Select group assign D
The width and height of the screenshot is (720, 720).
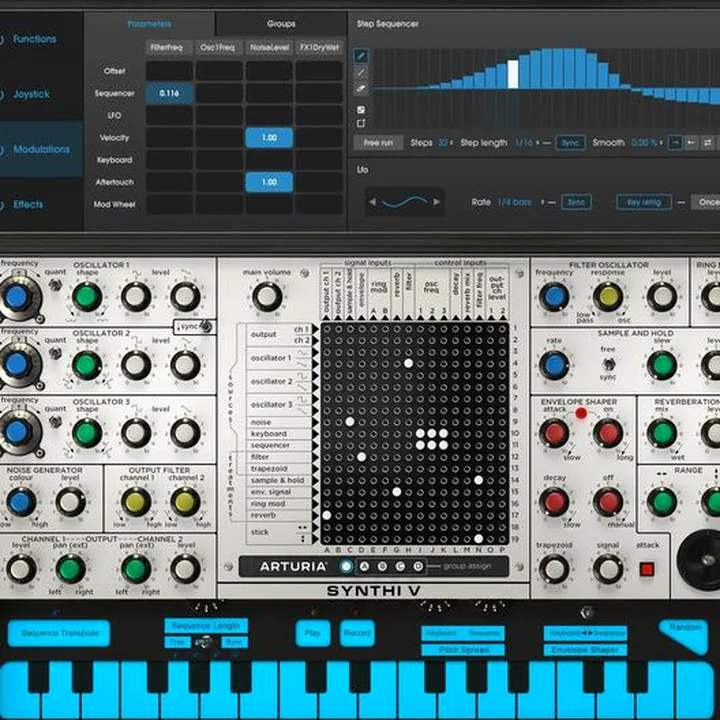[418, 567]
